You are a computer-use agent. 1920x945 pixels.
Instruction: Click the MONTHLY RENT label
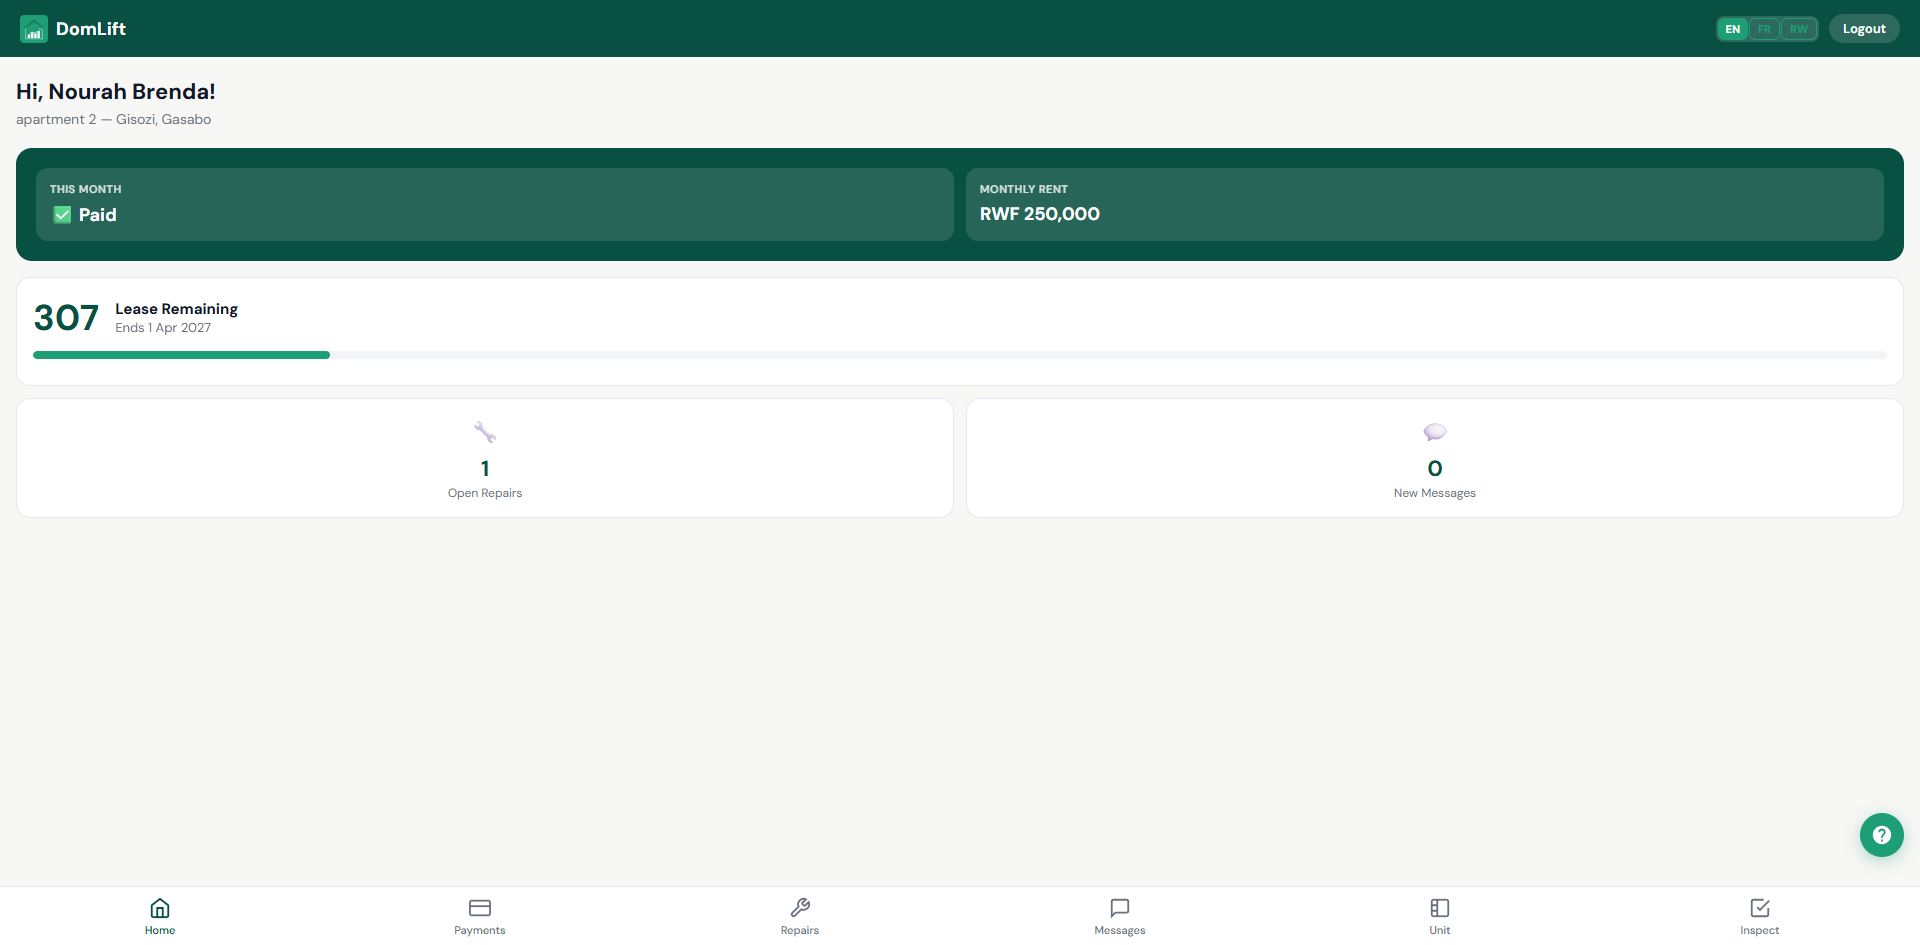coord(1024,189)
